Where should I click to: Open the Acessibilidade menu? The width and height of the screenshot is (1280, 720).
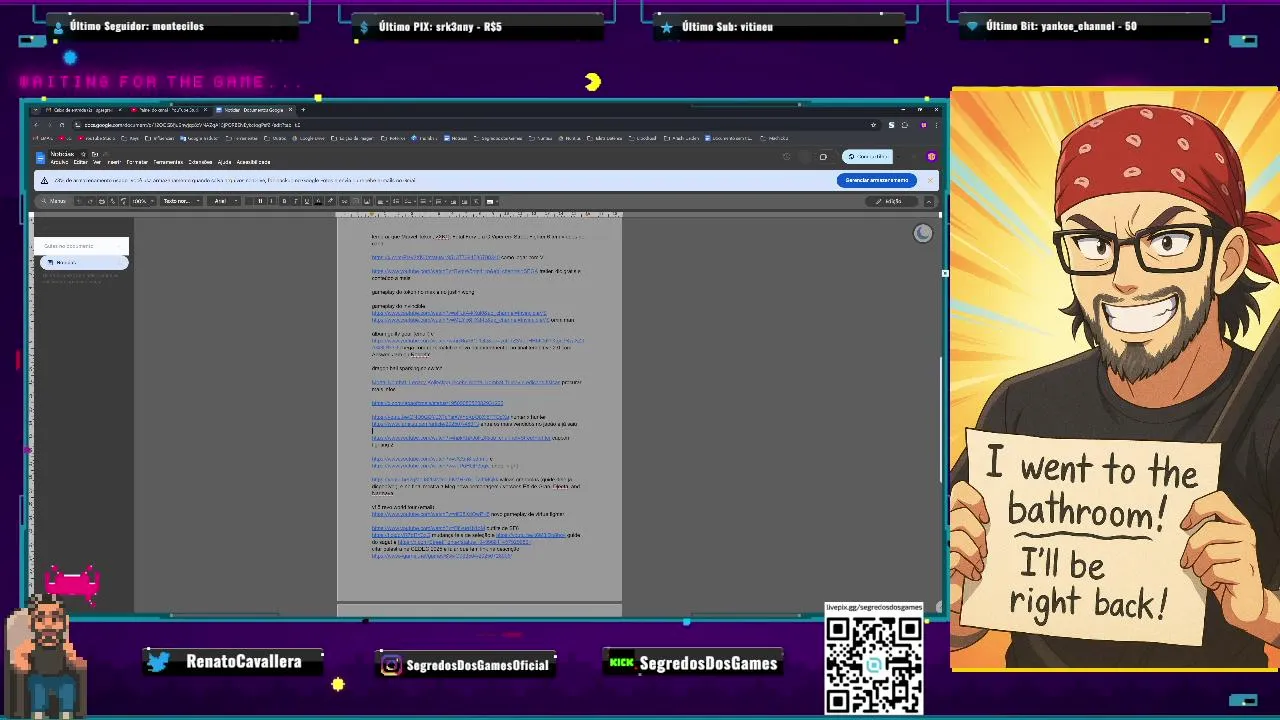pos(253,162)
